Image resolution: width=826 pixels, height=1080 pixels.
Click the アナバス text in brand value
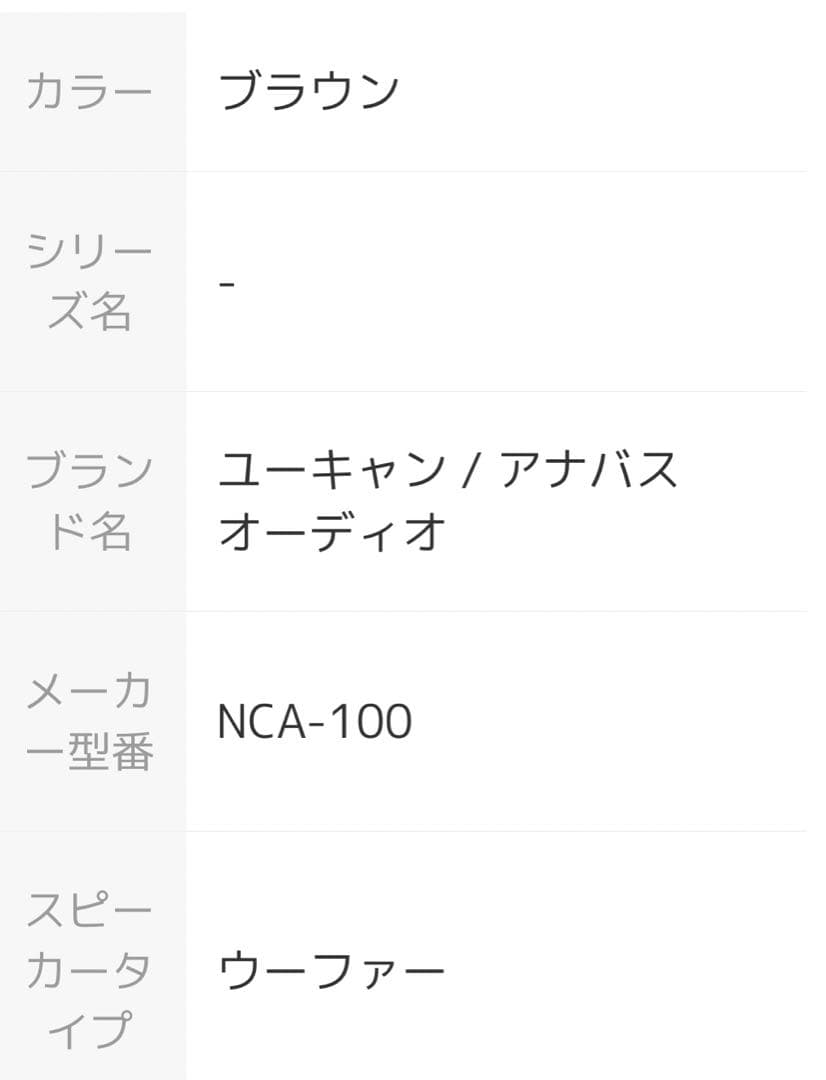point(589,470)
